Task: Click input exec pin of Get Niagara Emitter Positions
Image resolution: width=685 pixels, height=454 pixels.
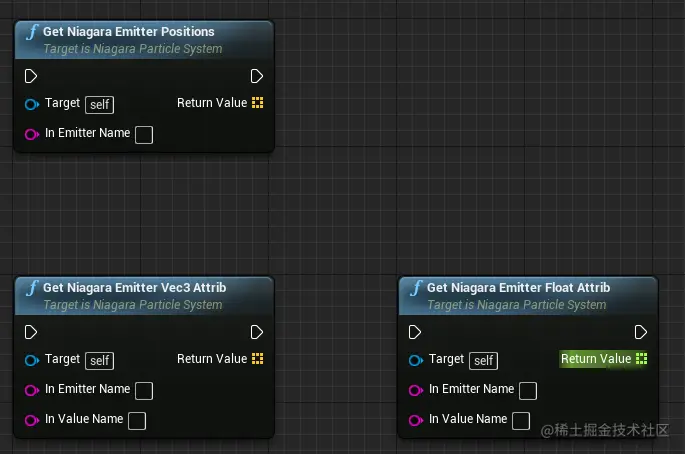Action: point(31,76)
